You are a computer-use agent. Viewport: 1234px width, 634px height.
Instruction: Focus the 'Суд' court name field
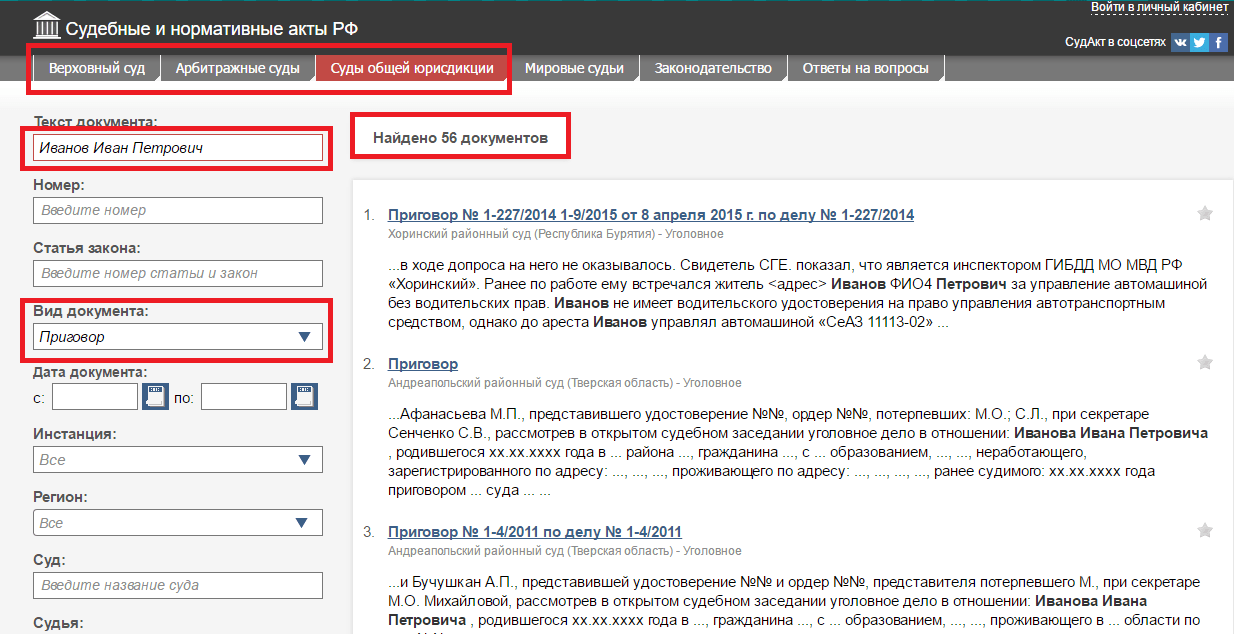pos(178,585)
